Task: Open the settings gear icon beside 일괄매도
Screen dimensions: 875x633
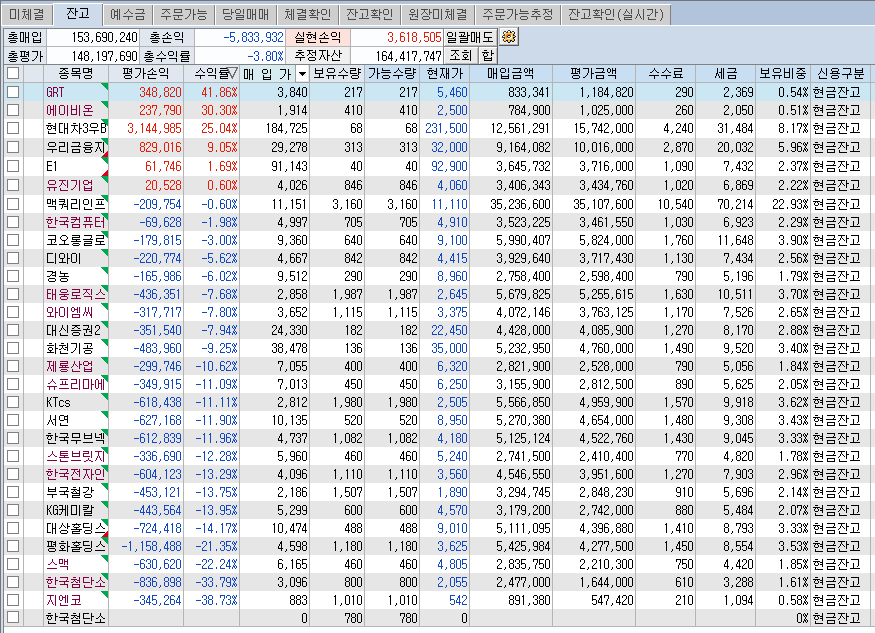Action: (508, 37)
